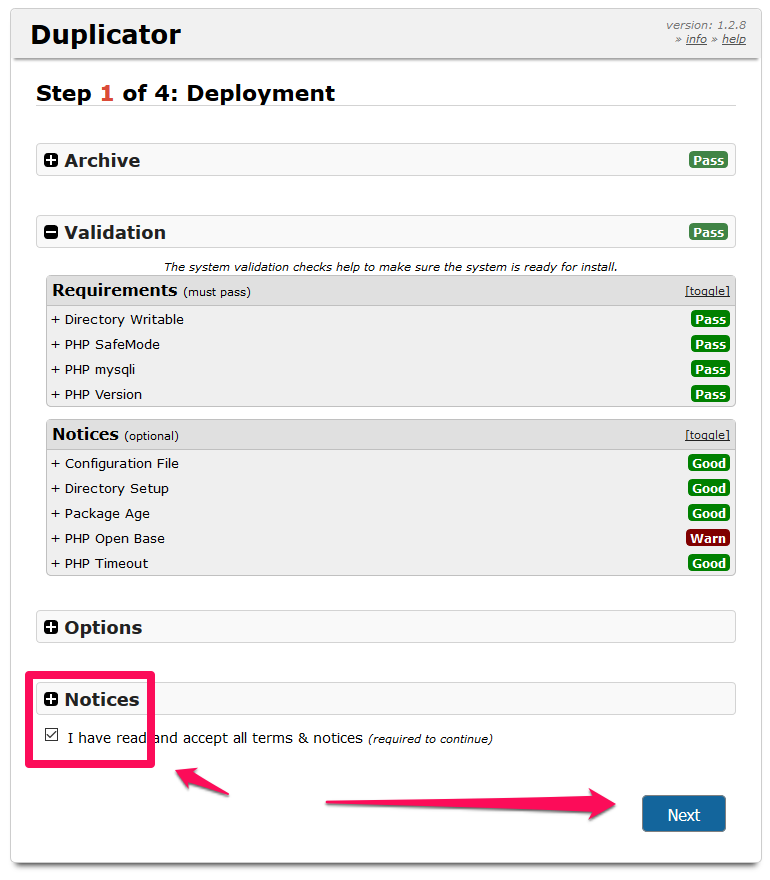Viewport: 770px width, 880px height.
Task: Toggle the Requirements list
Action: tap(707, 291)
